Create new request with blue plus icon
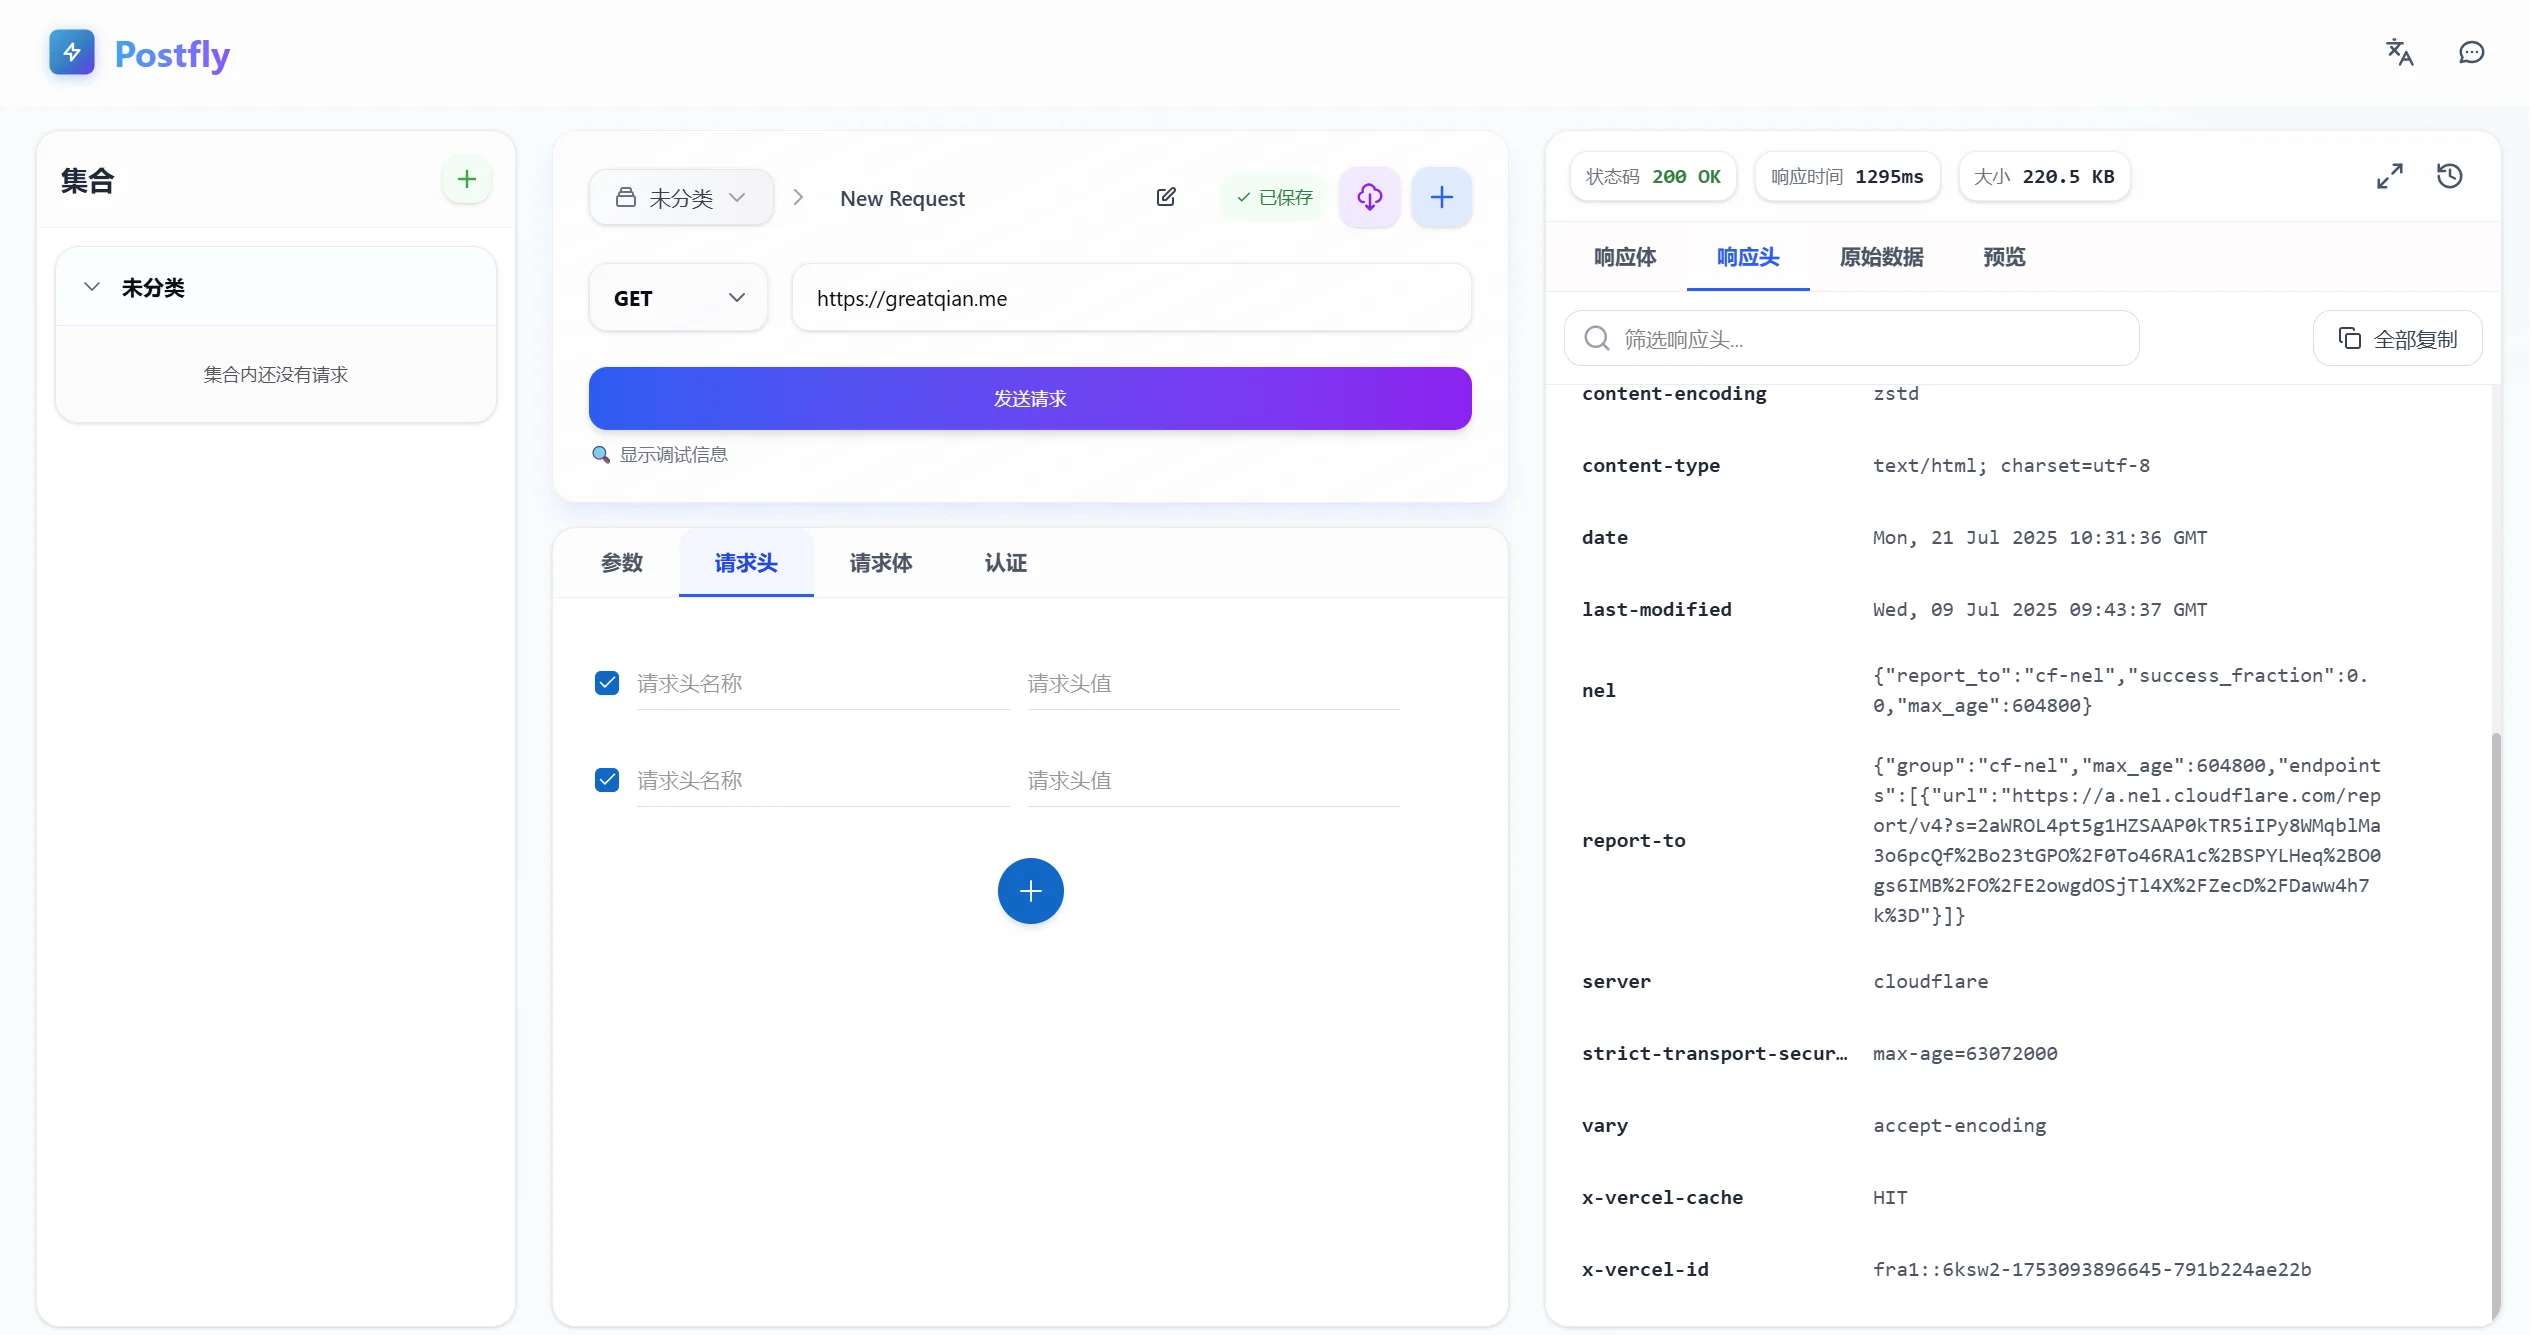Image resolution: width=2530 pixels, height=1335 pixels. click(1441, 197)
